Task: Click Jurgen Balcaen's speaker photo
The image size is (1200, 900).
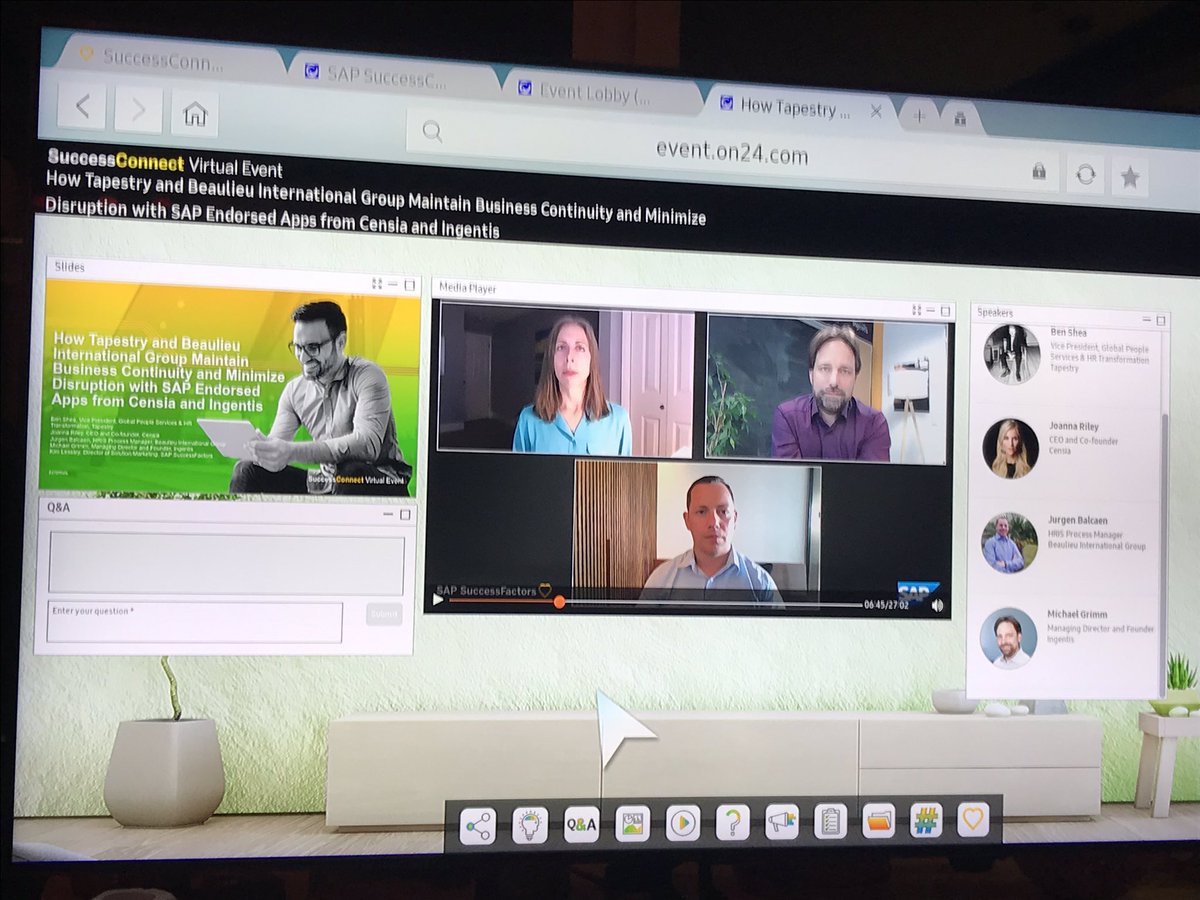Action: click(1009, 543)
